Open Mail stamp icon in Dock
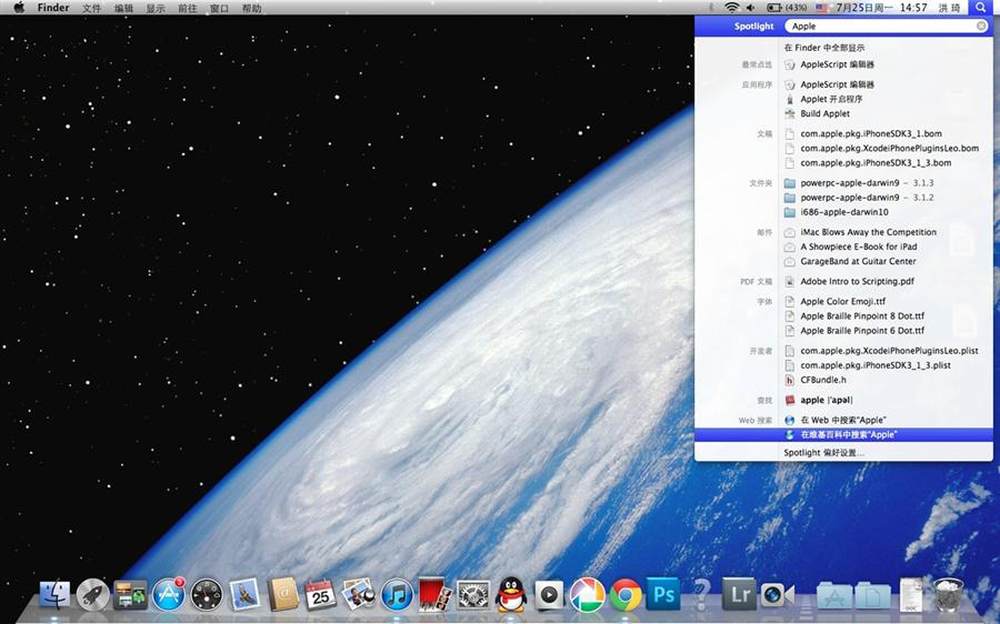Screen dimensions: 1000x624 tap(245, 595)
